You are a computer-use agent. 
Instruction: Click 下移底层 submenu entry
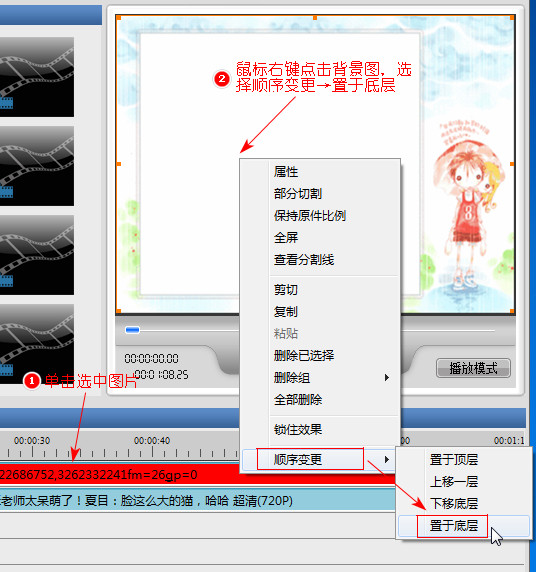pos(454,503)
